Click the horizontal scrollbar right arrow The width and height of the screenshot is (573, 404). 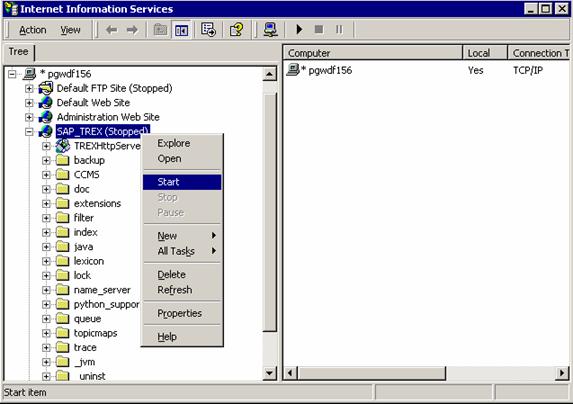pos(562,373)
